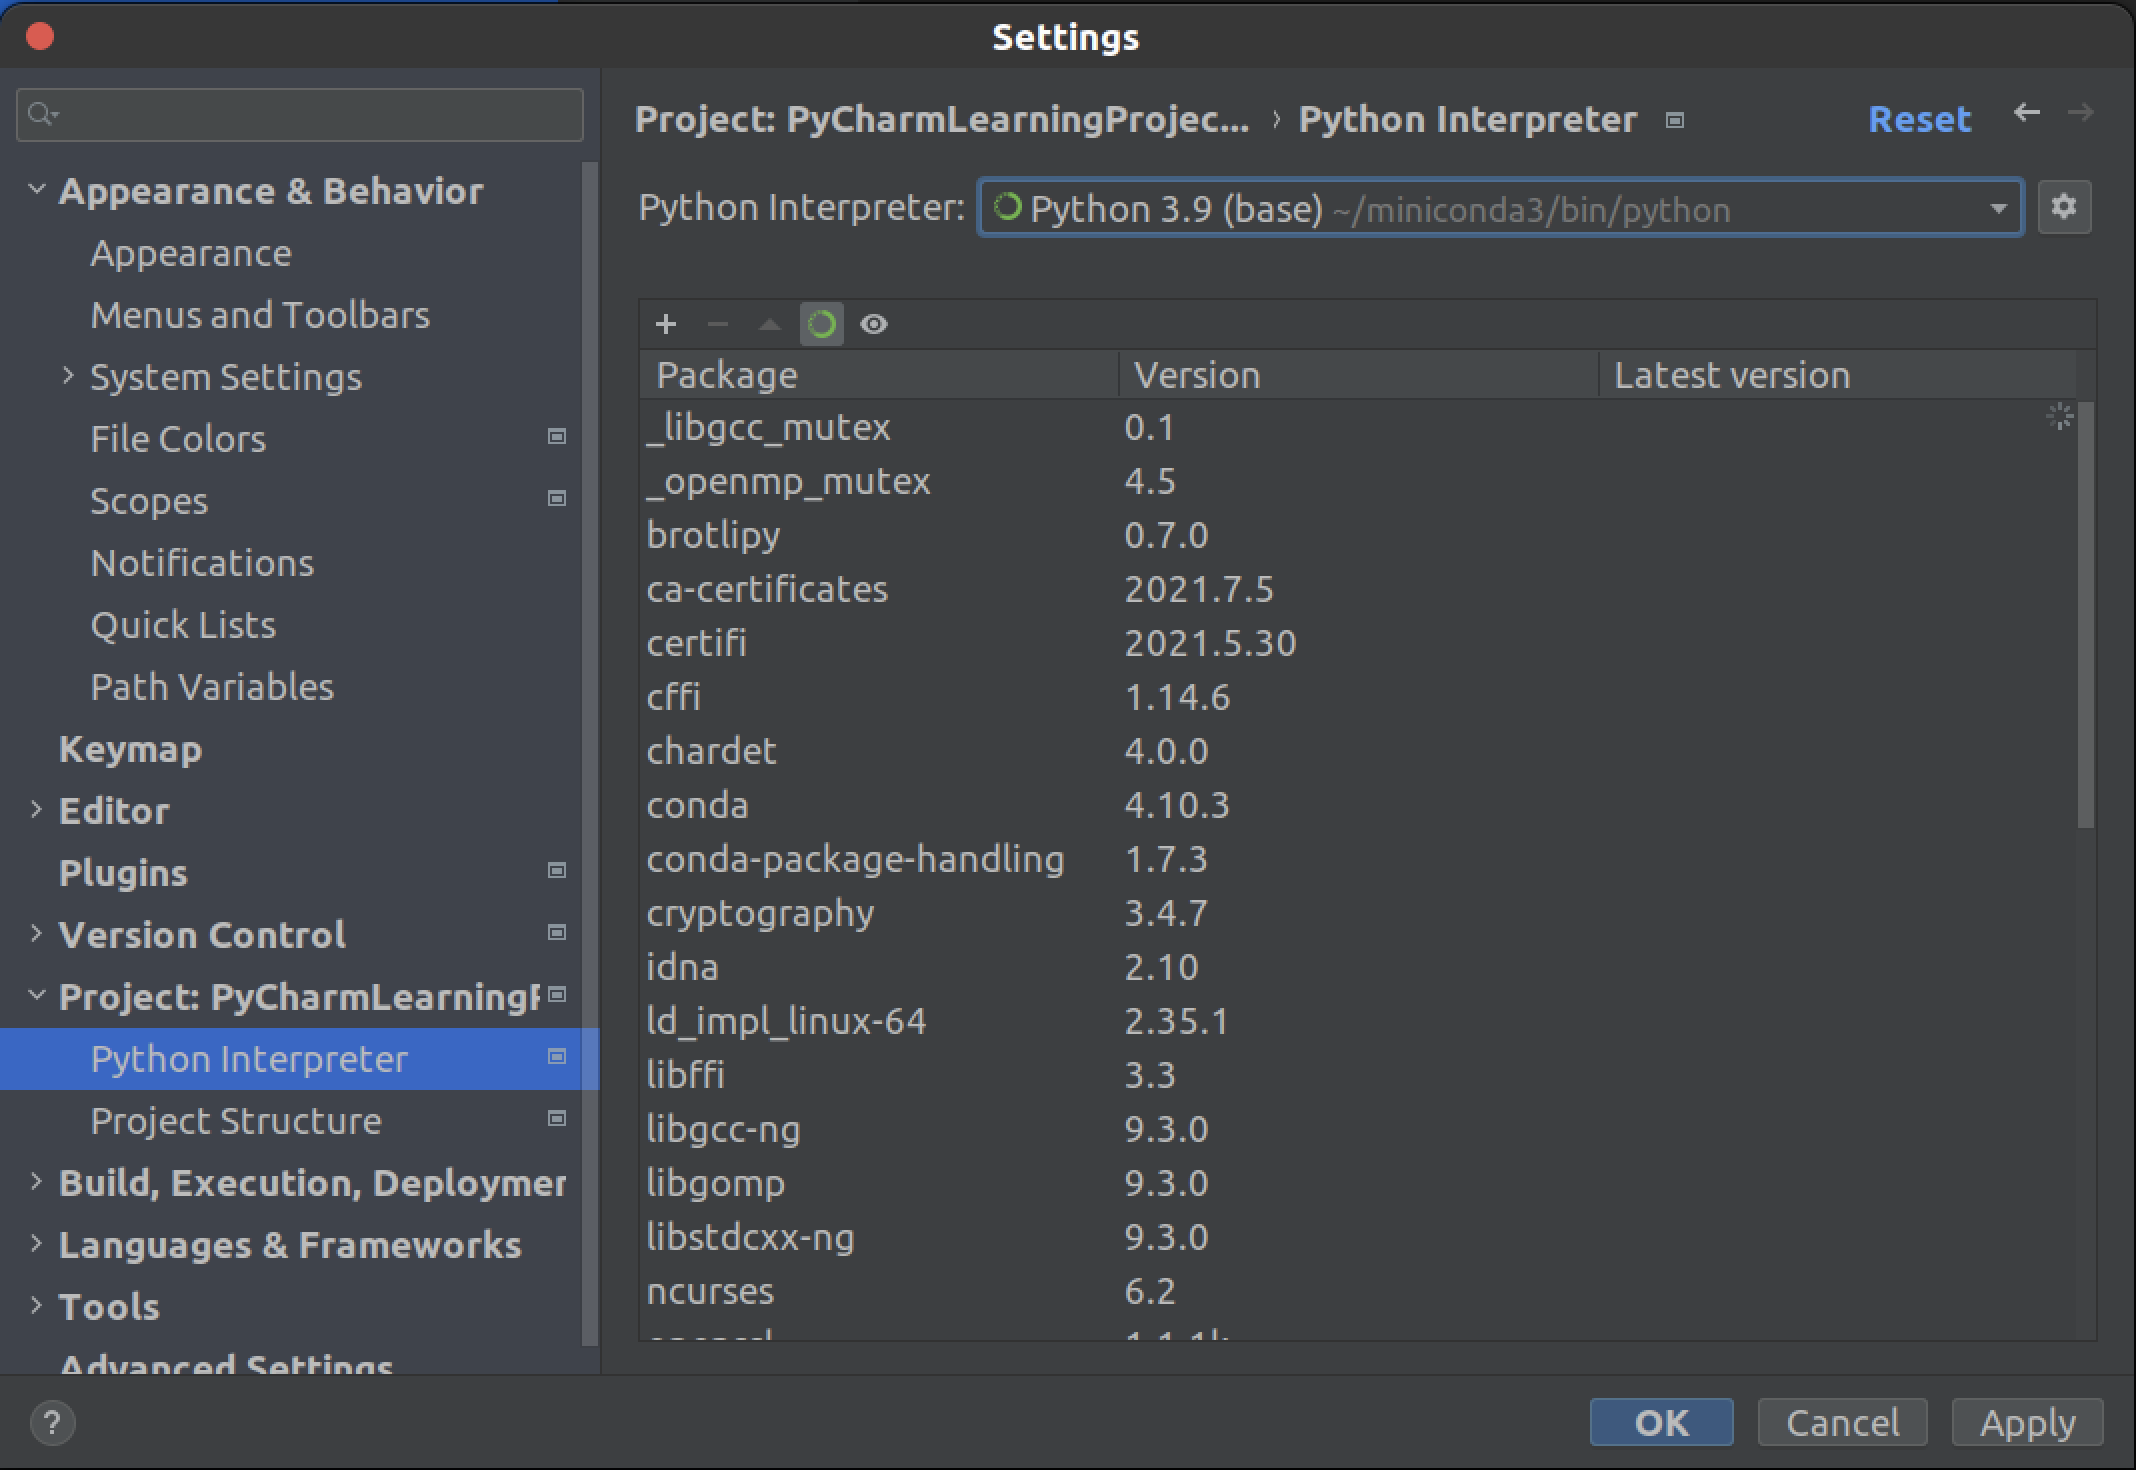
Task: Click the back navigation arrow
Action: (x=2026, y=113)
